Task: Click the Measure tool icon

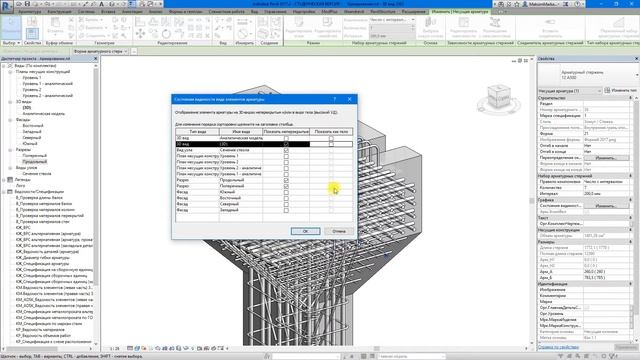Action: coord(242,21)
